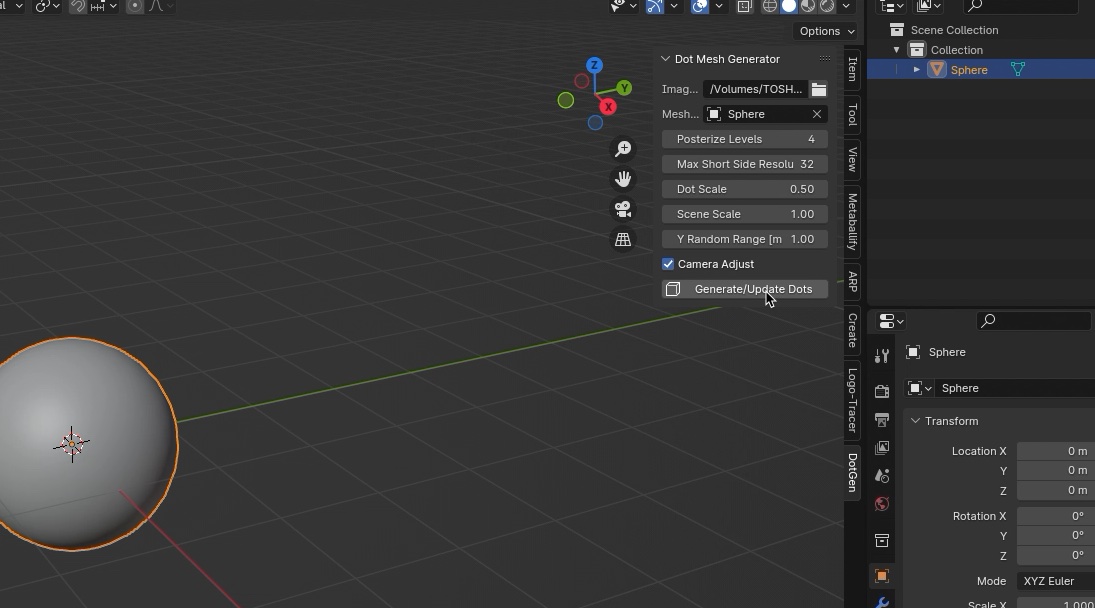Toggle camera view with camera icon

[623, 209]
